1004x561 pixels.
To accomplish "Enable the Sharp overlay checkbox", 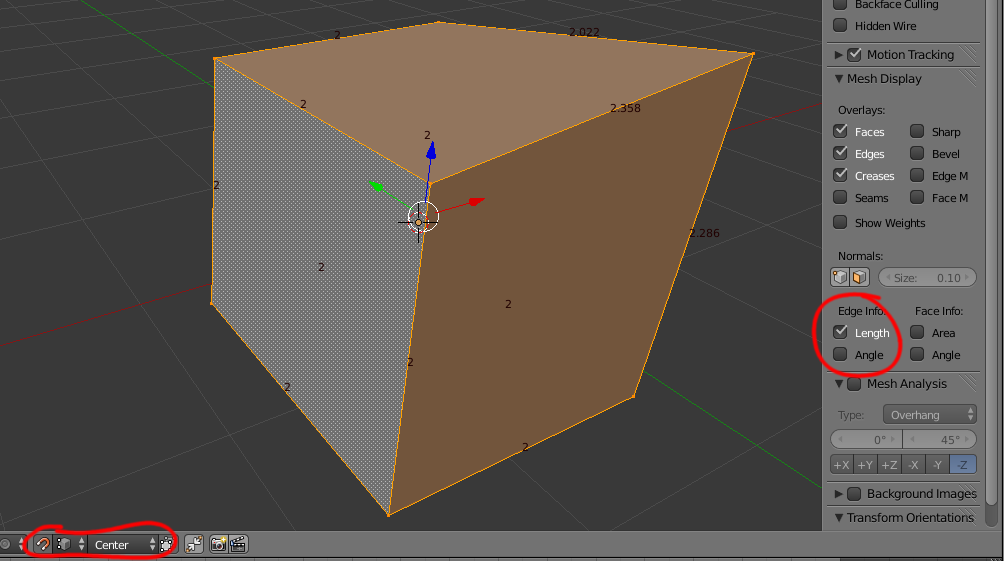I will (917, 131).
